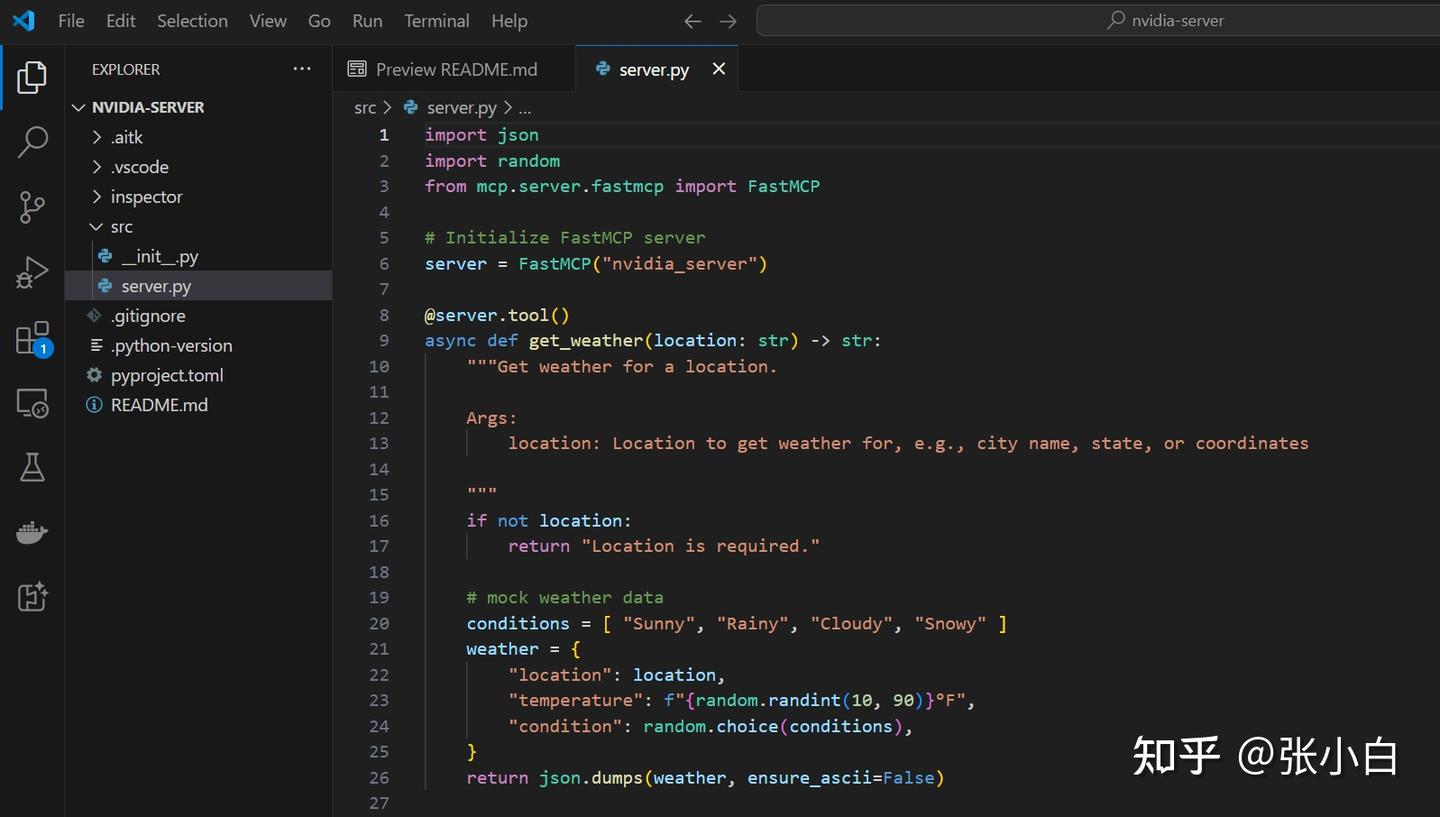Click the nvidia-server search box
Image resolution: width=1440 pixels, height=817 pixels.
tap(1096, 21)
